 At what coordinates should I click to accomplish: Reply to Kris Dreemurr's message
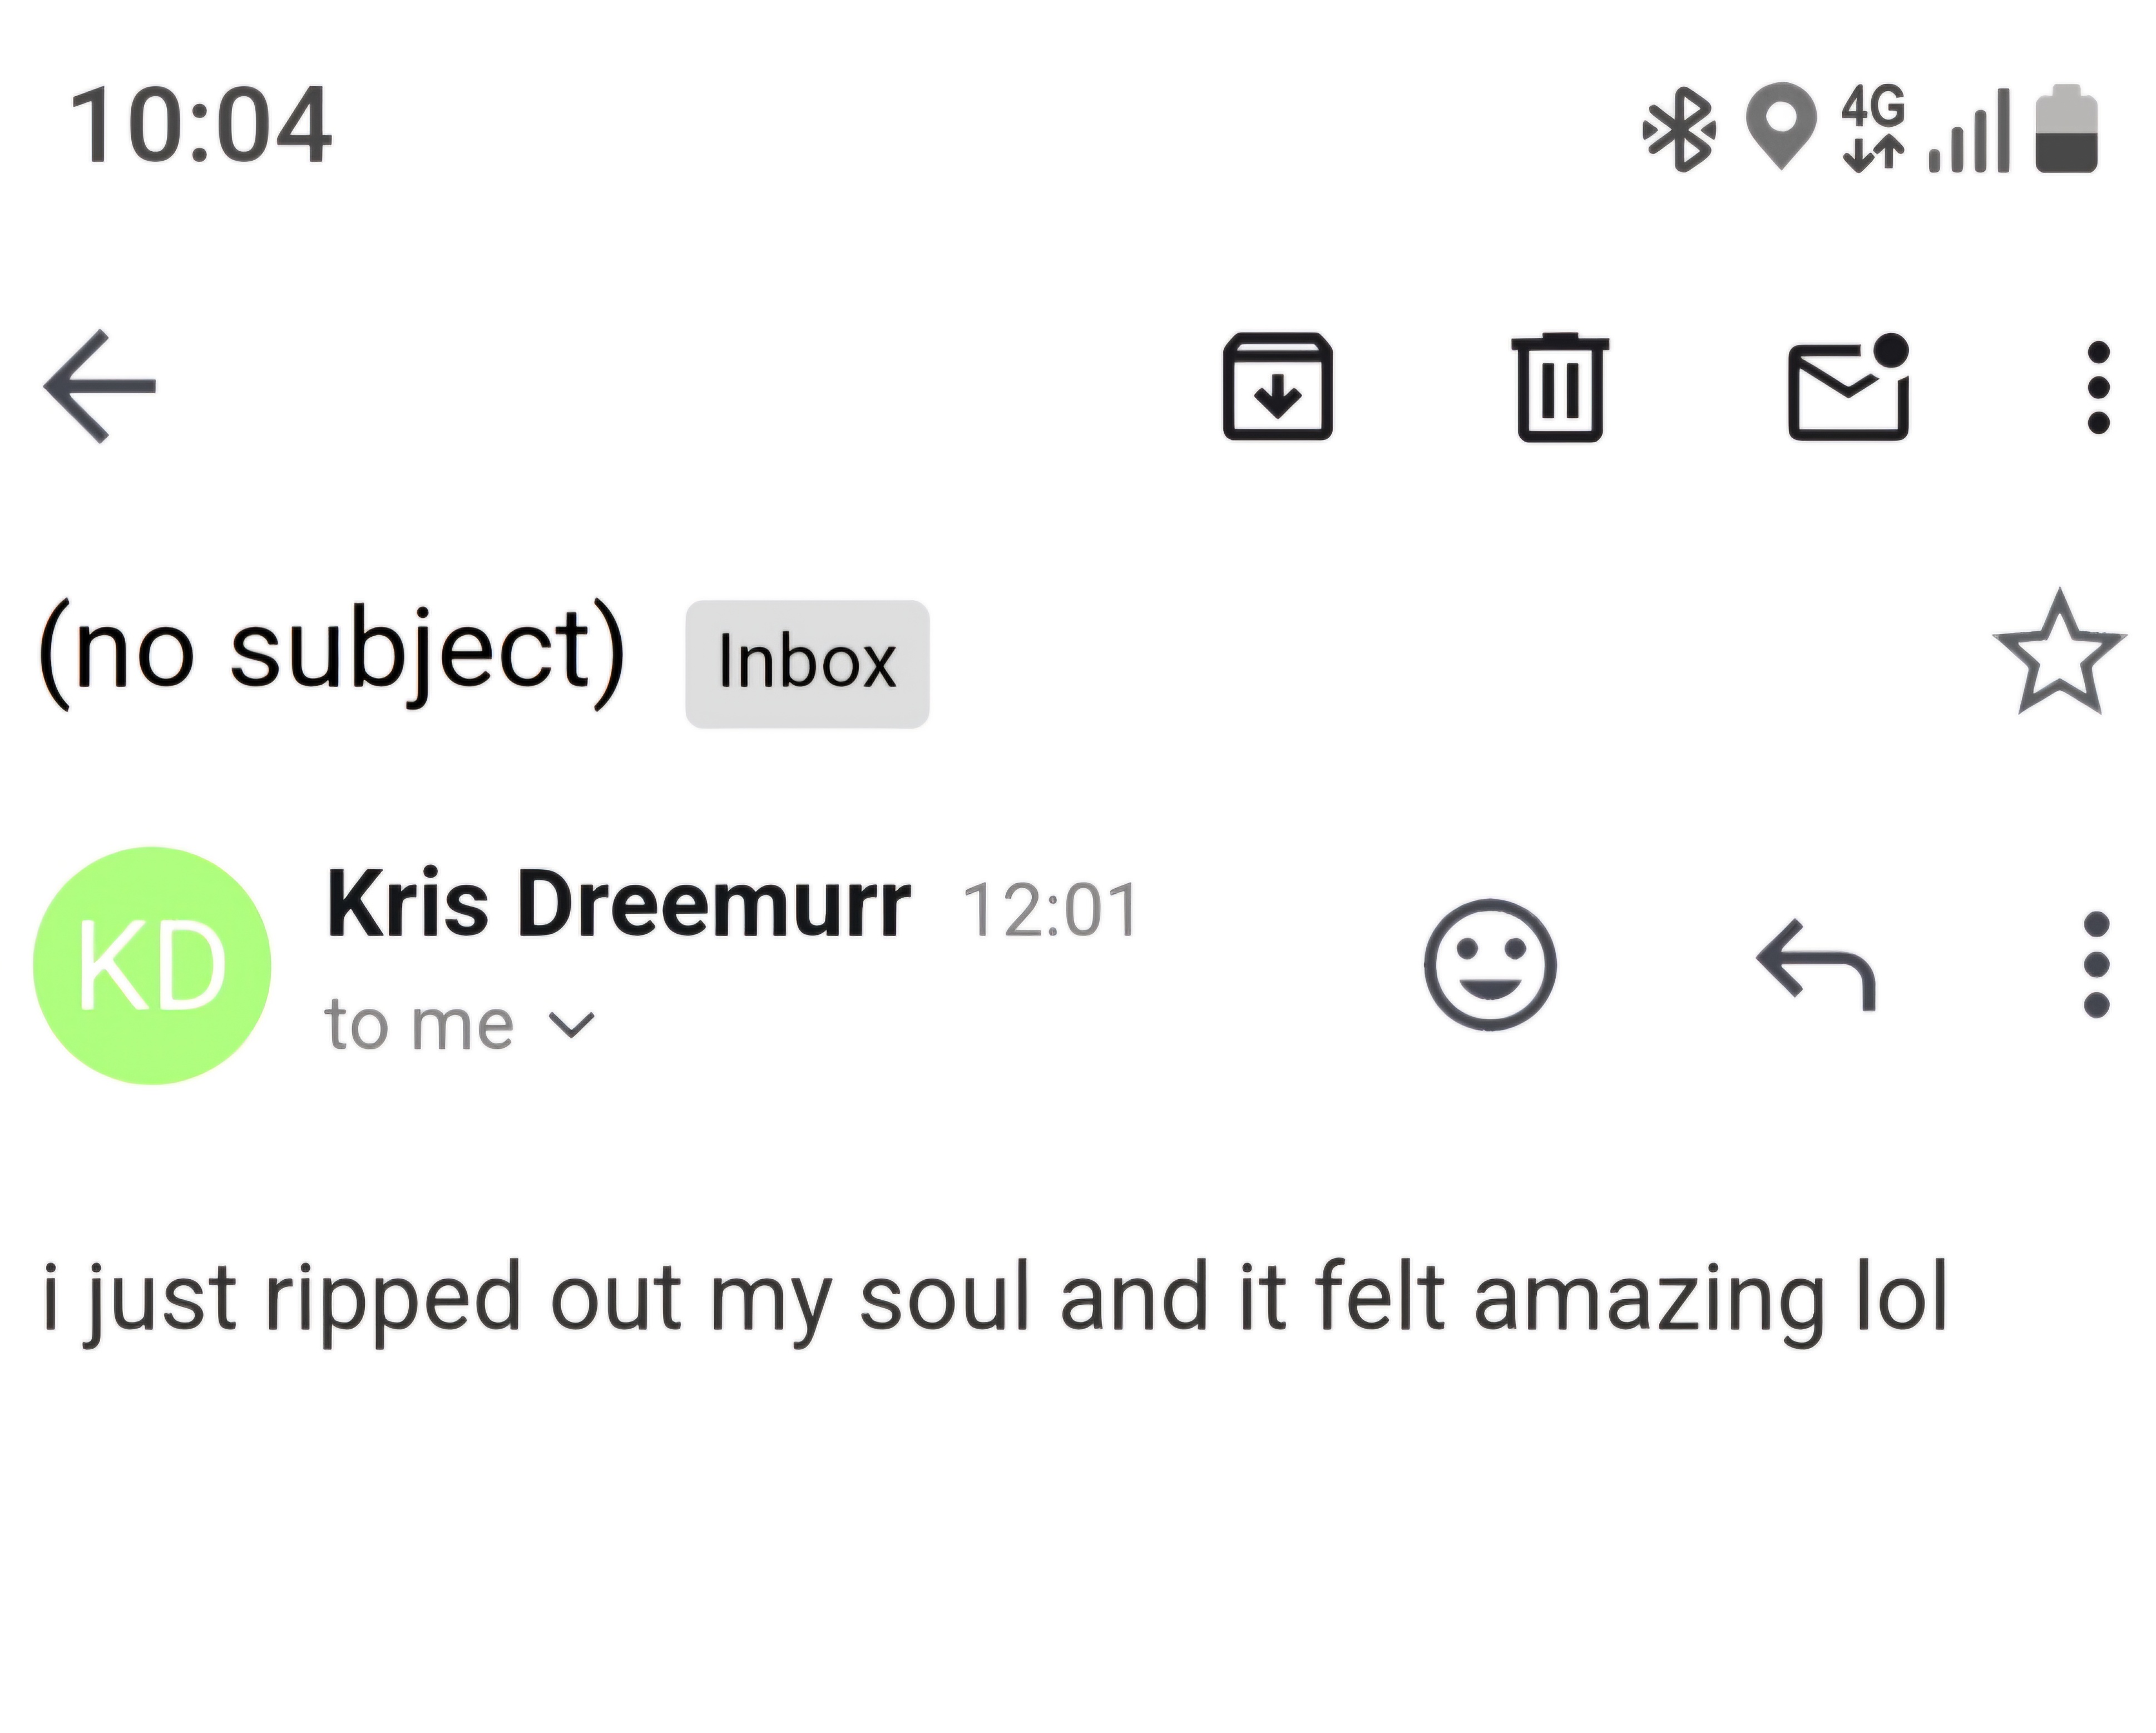click(1816, 964)
